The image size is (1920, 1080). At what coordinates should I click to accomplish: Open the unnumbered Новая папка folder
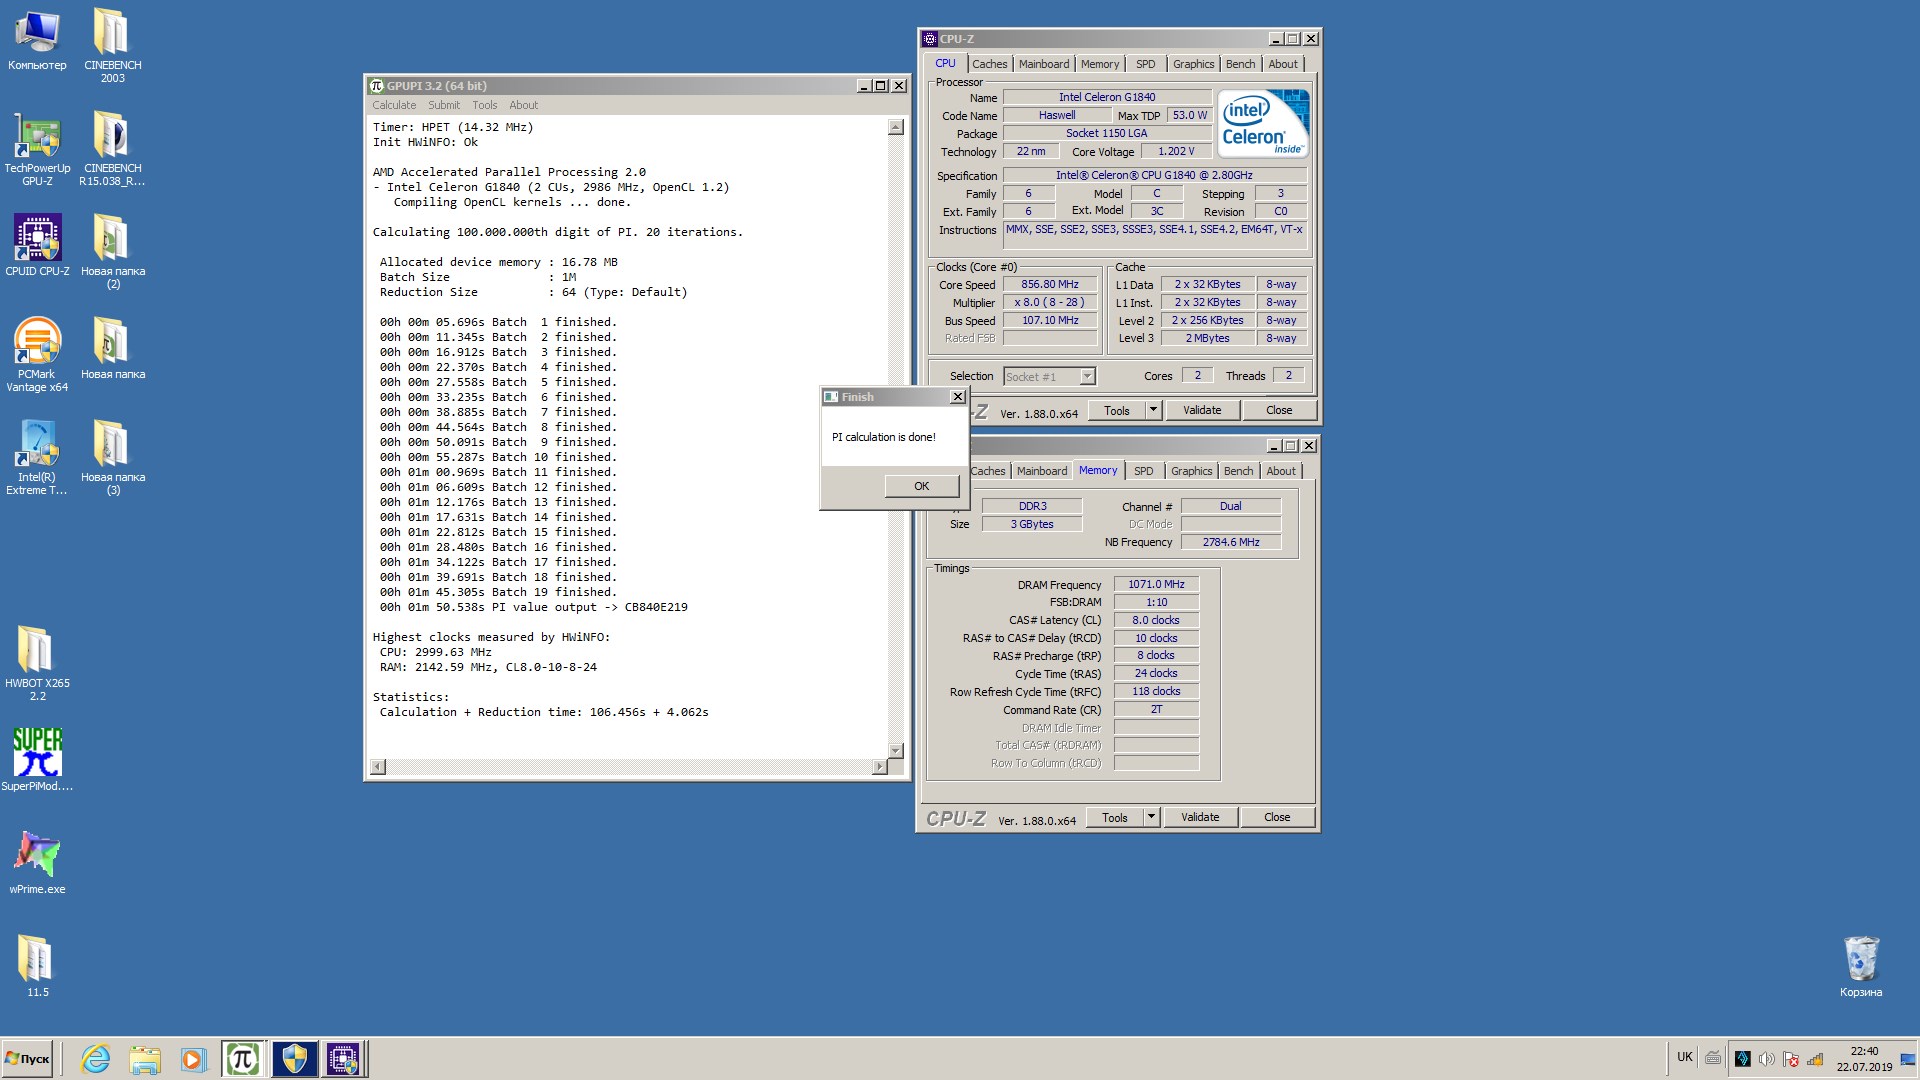[112, 348]
